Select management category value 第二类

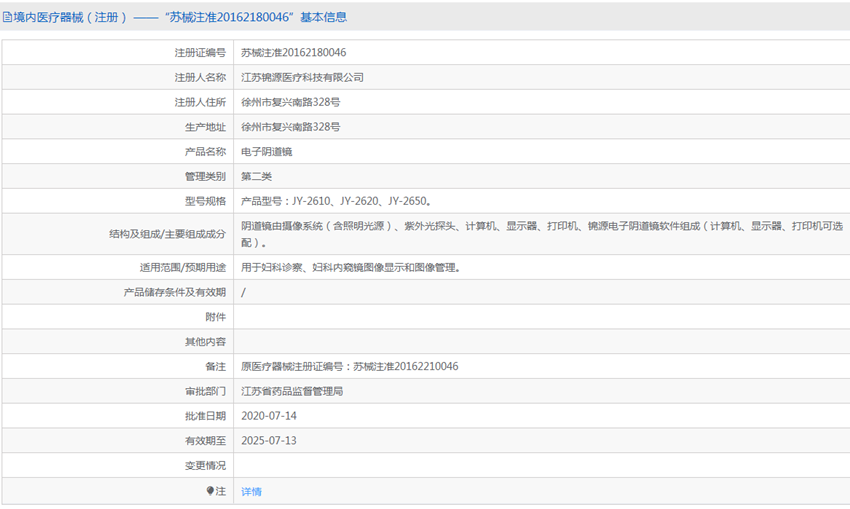(256, 176)
